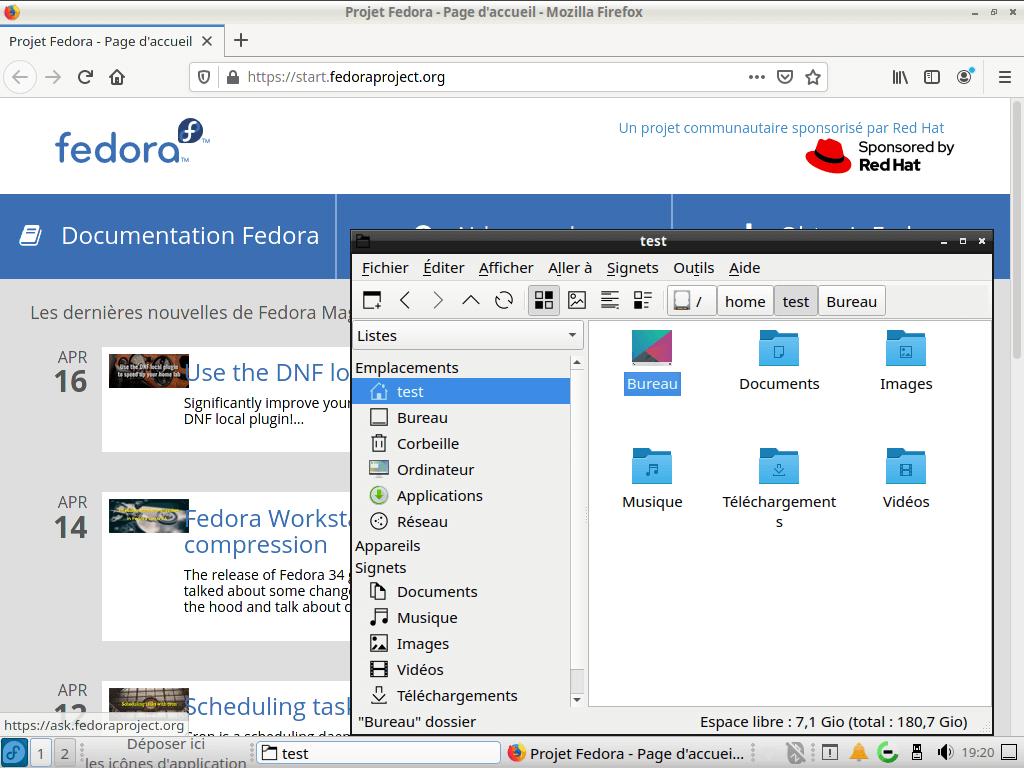Open Fedora start menu in taskbar
Screen dimensions: 1024x768
point(14,753)
